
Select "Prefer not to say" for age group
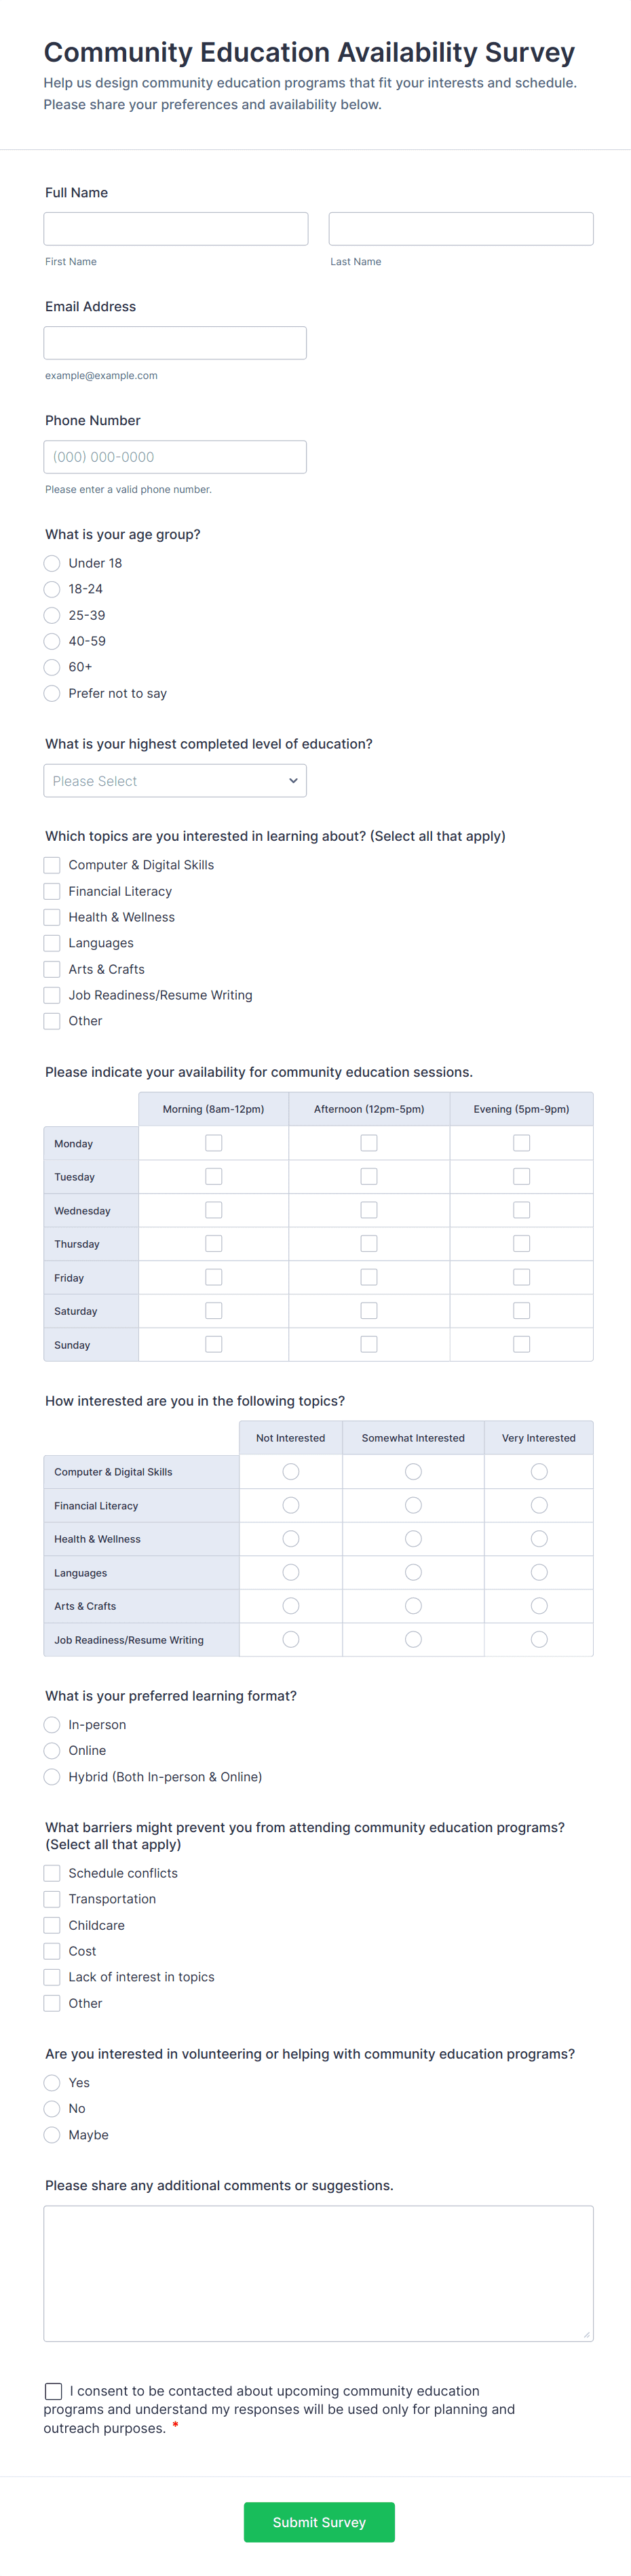coord(52,693)
